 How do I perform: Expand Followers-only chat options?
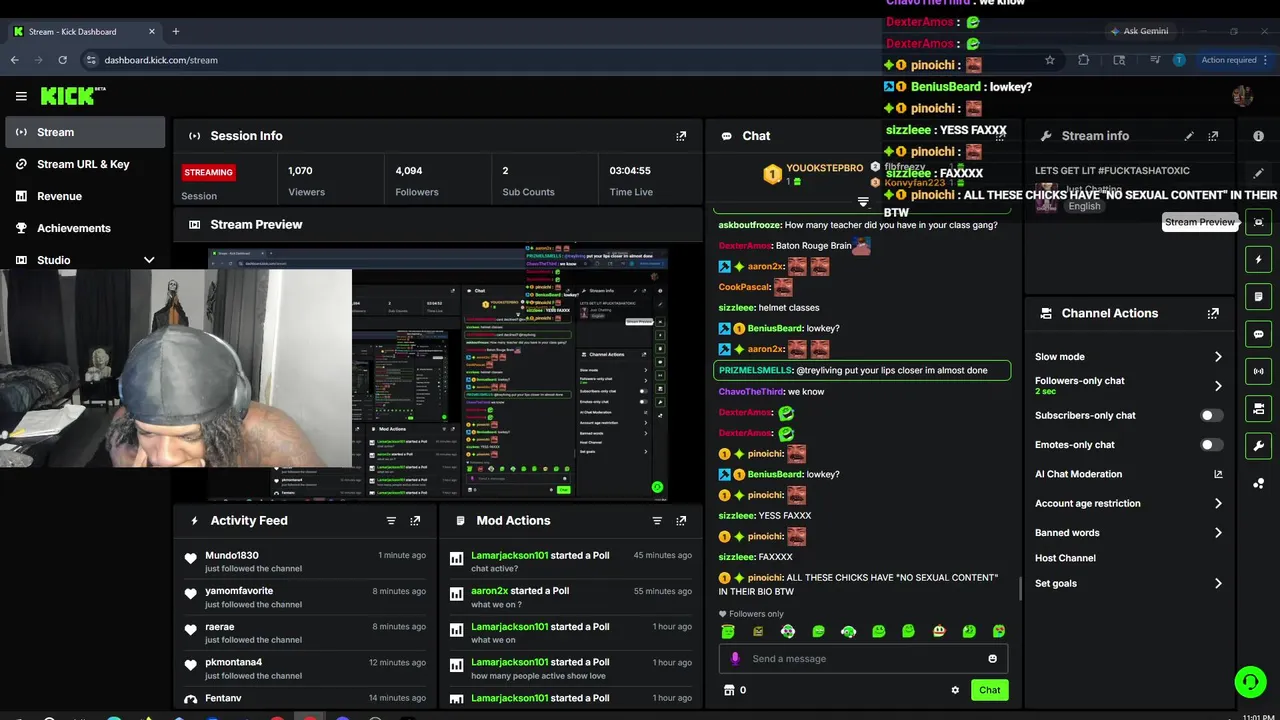(1218, 386)
